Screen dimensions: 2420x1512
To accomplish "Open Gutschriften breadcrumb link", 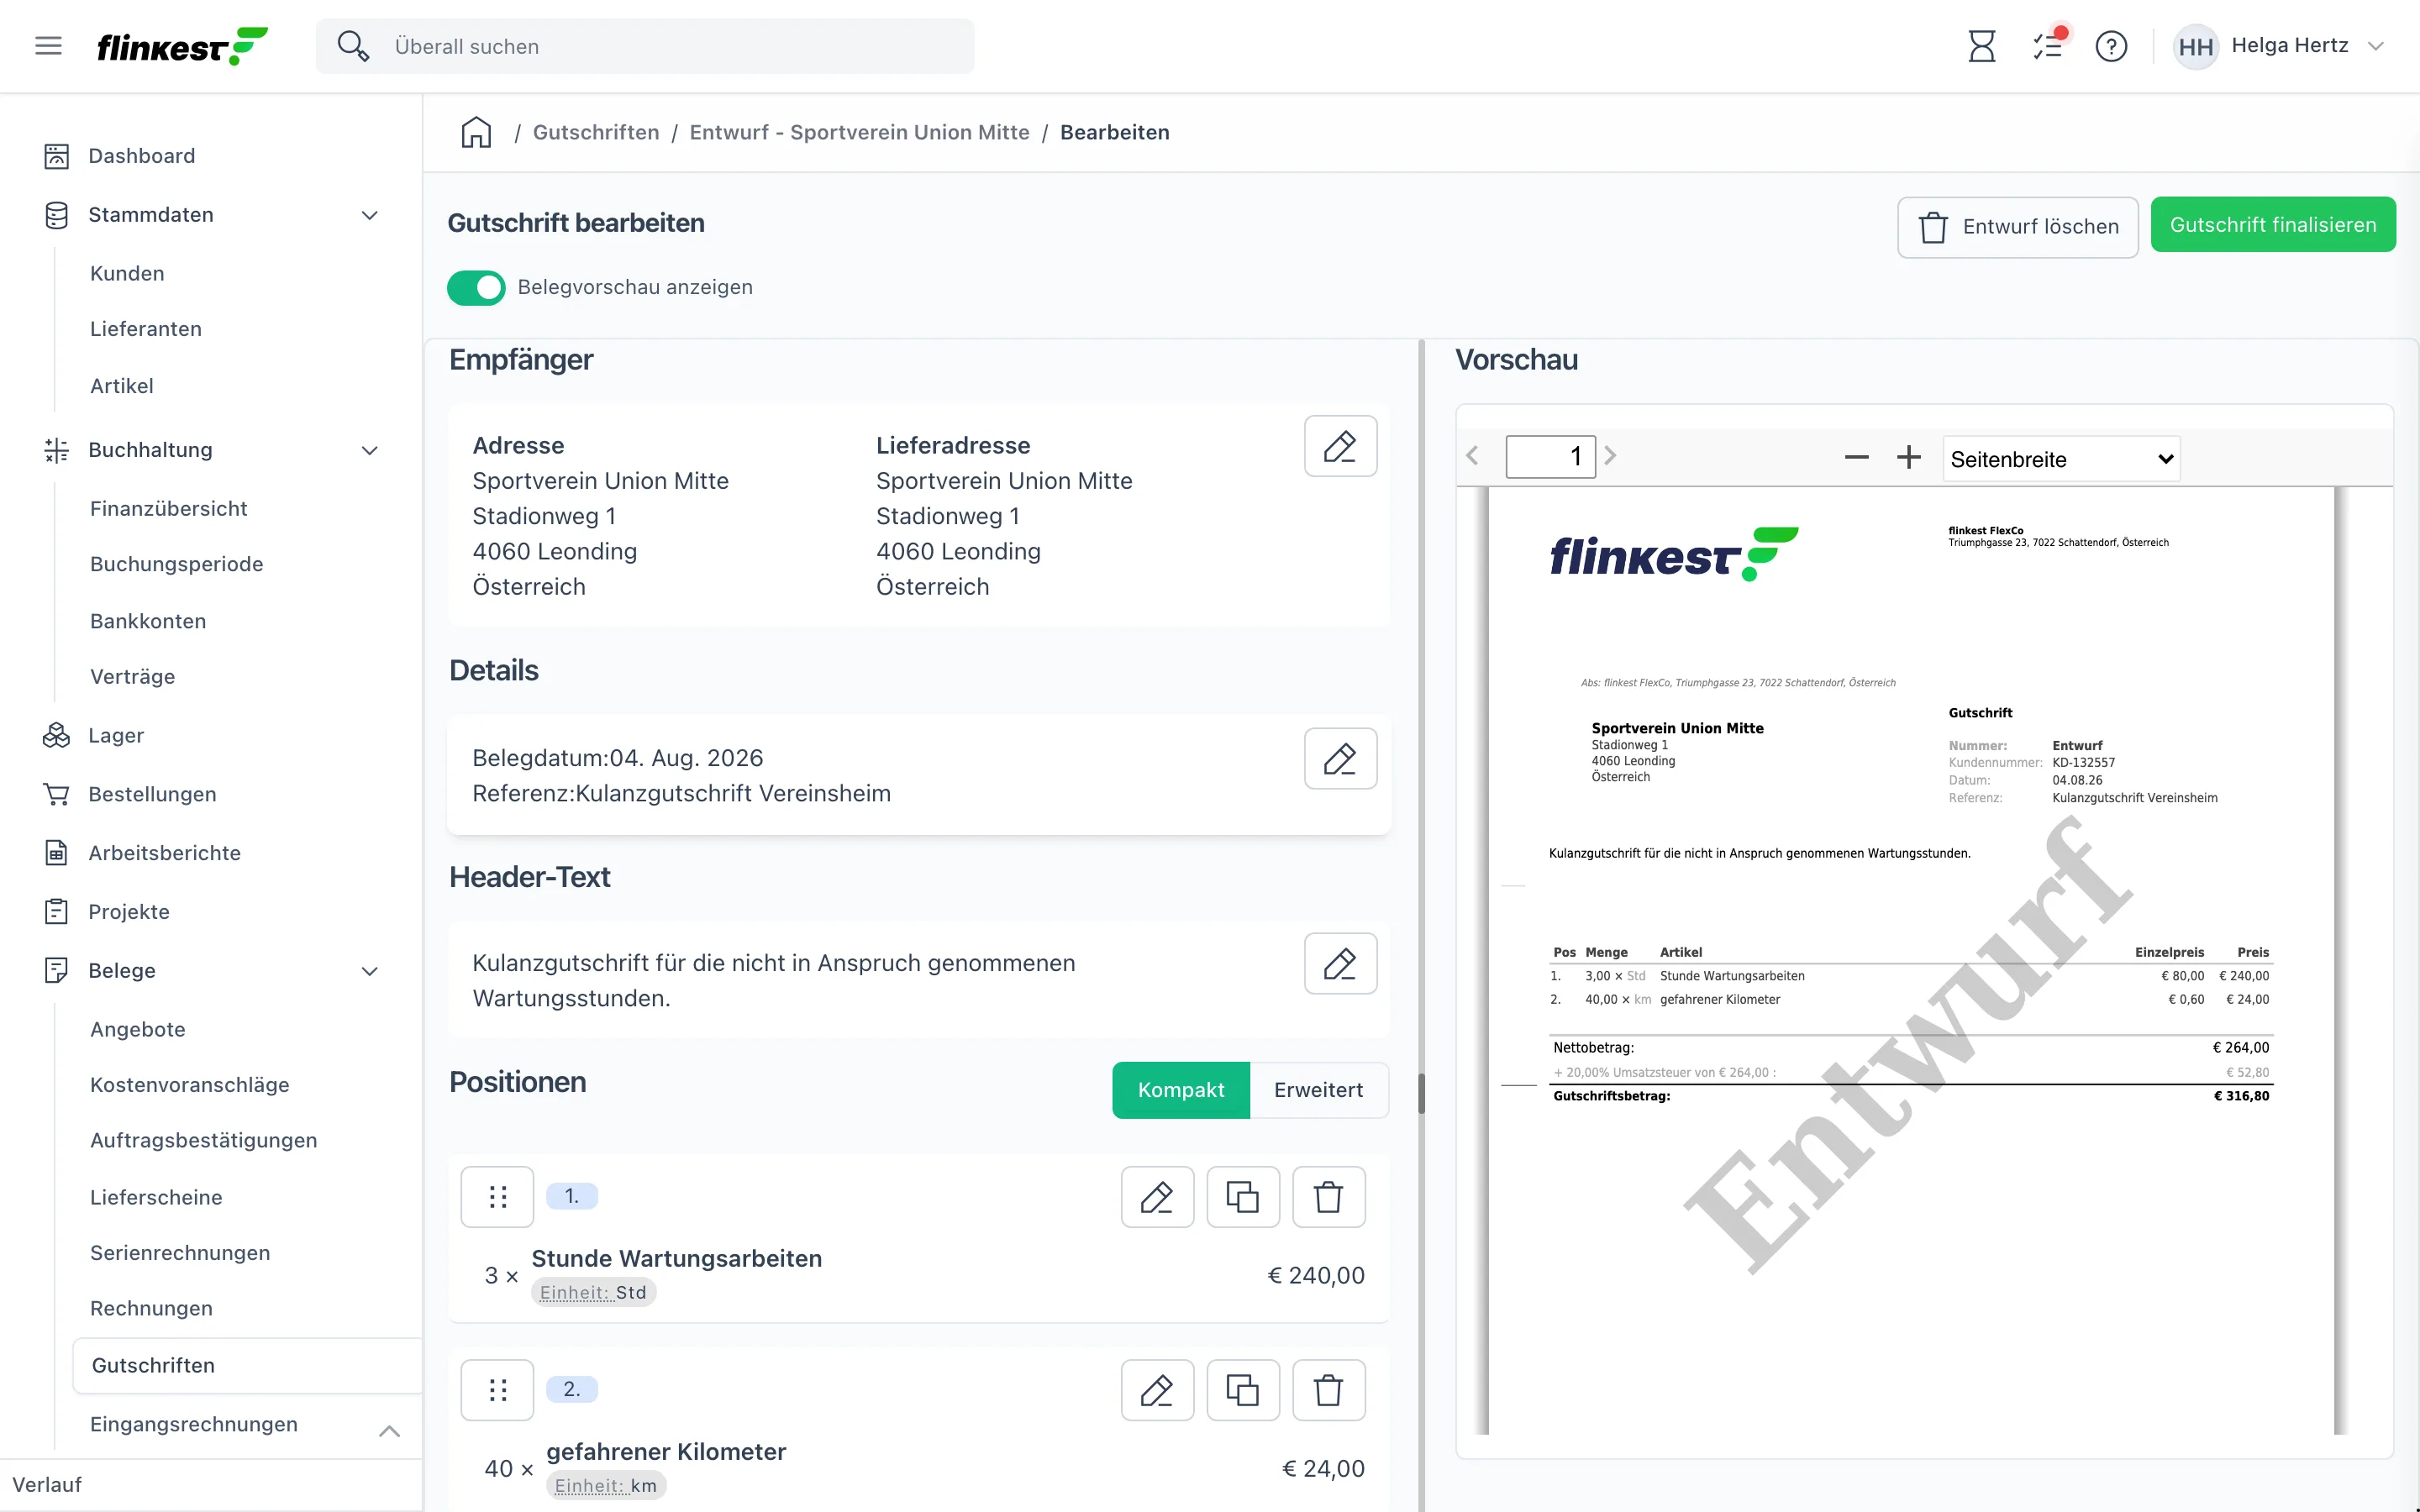I will [596, 132].
